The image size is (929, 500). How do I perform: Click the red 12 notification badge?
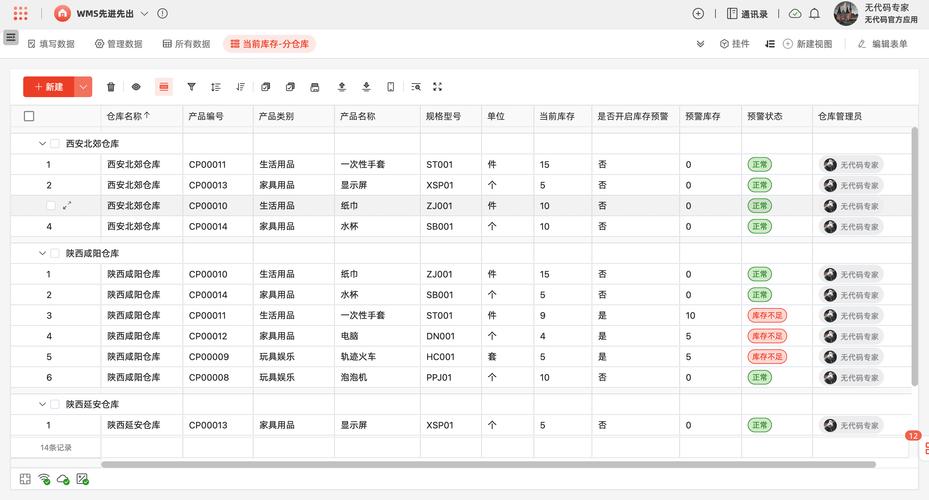(x=912, y=435)
